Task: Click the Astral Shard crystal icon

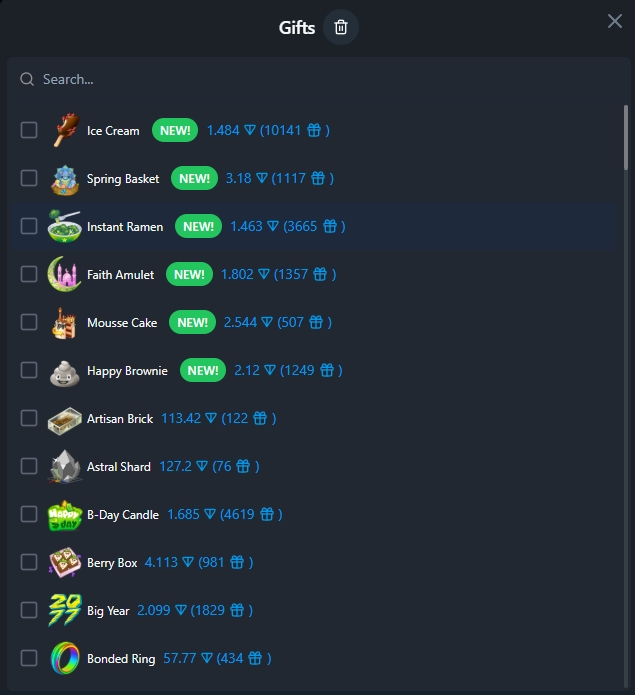Action: click(x=65, y=466)
